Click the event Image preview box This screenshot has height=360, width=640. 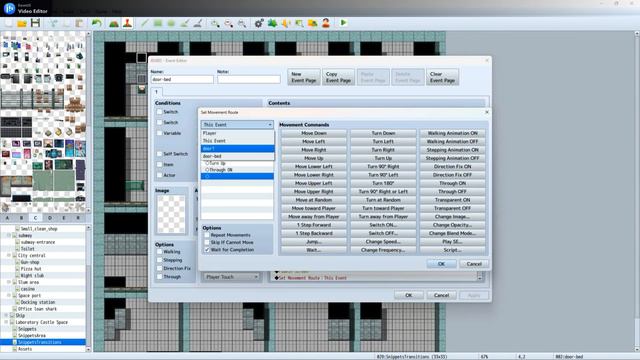pos(171,215)
